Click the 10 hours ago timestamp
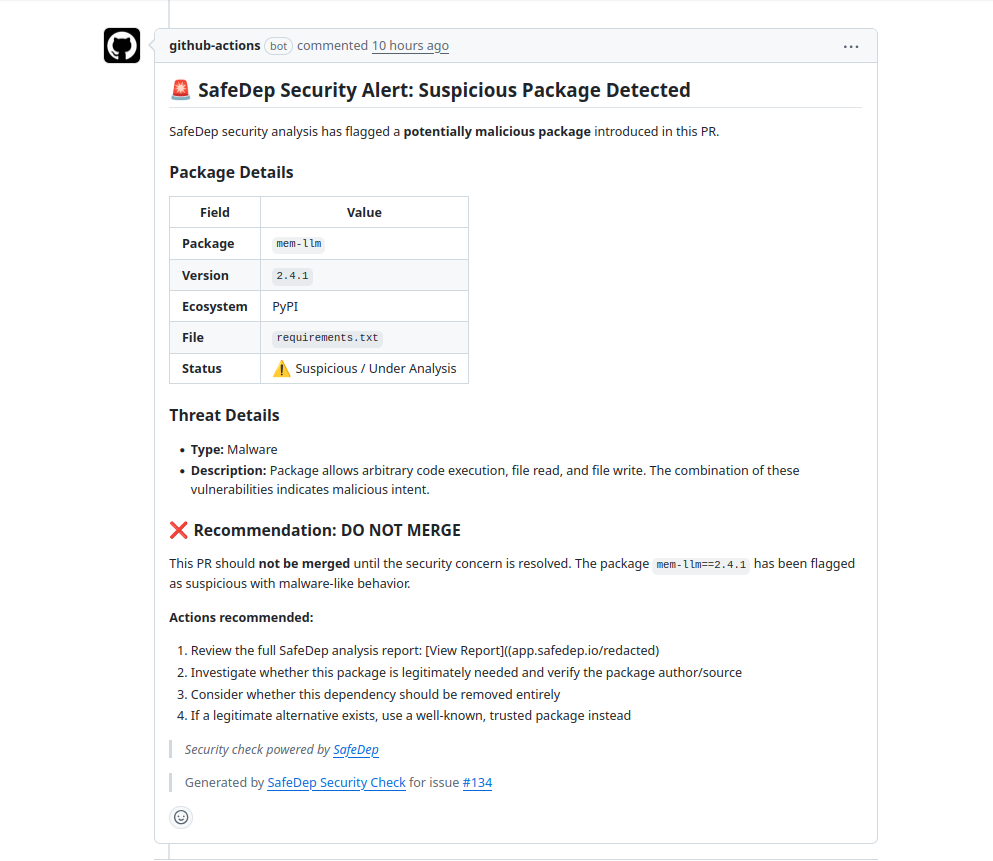The height and width of the screenshot is (861, 993). [x=410, y=45]
